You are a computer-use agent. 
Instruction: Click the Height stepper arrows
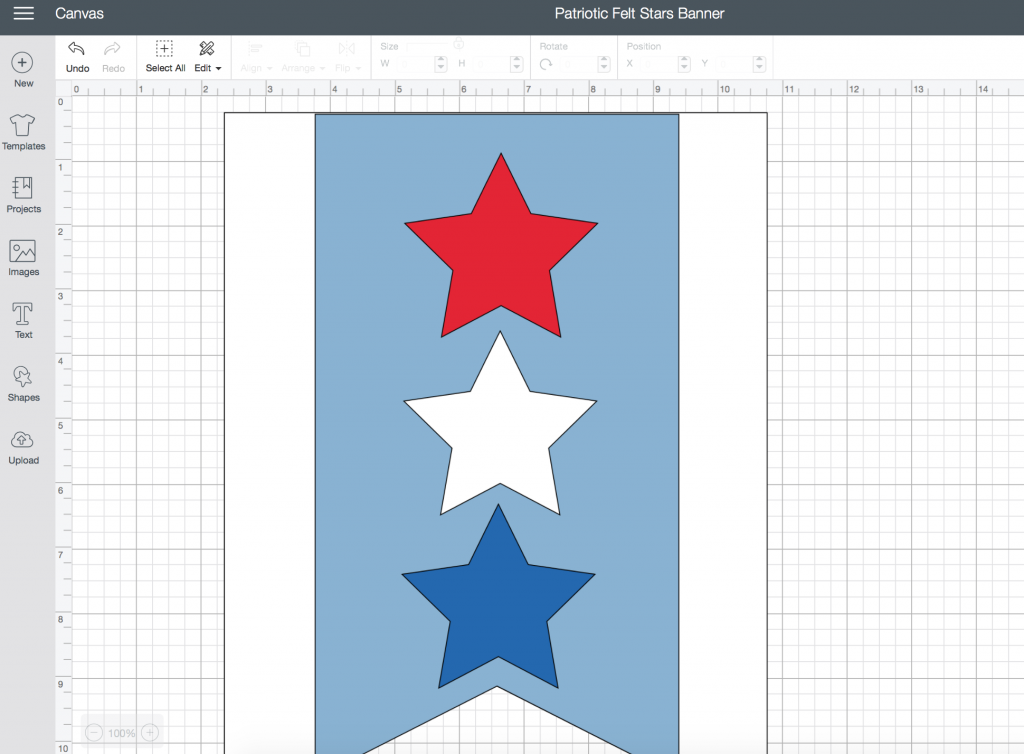517,64
